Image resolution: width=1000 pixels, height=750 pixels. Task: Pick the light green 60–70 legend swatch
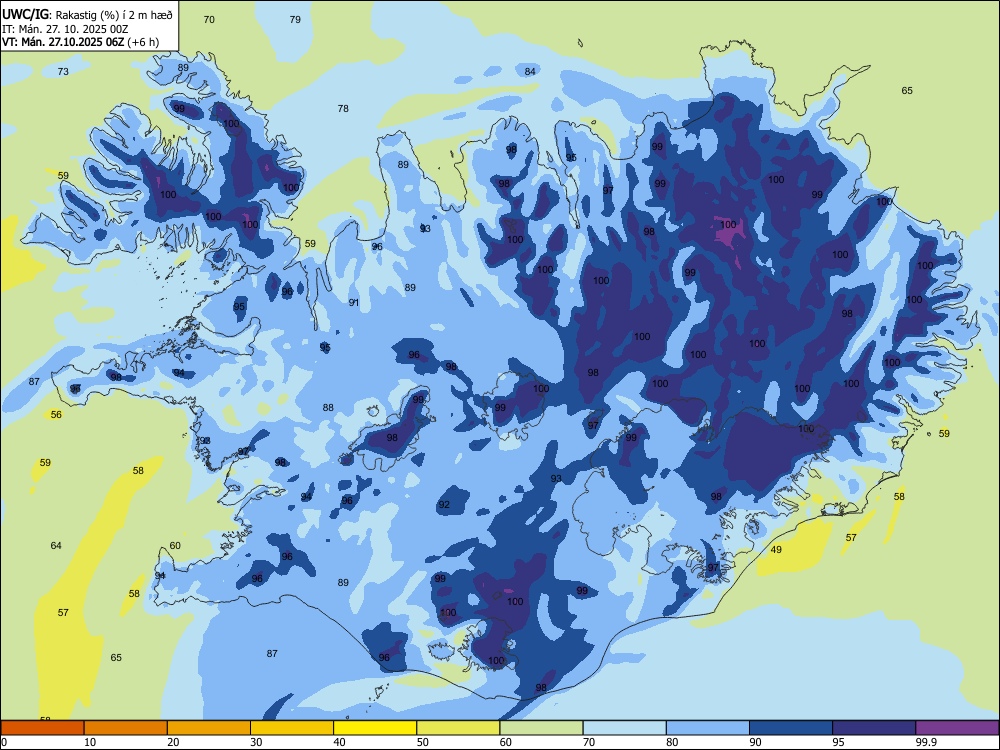(x=541, y=728)
